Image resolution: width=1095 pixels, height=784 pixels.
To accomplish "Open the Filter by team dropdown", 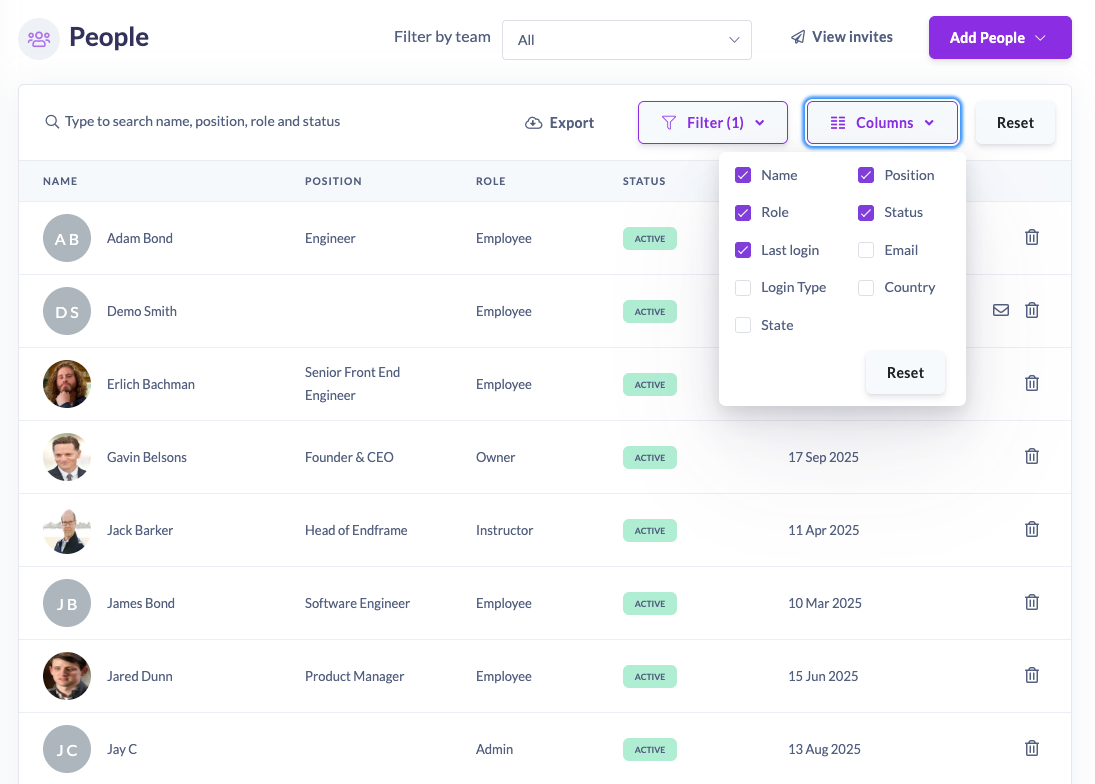I will click(626, 40).
